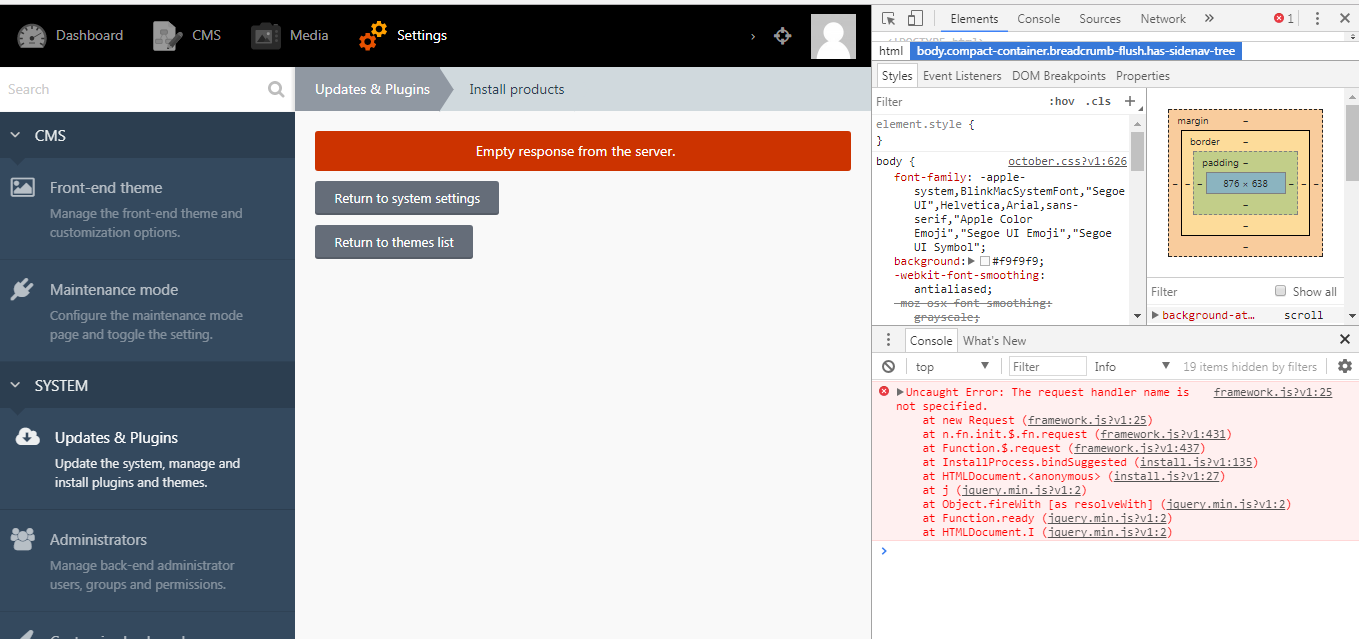The height and width of the screenshot is (639, 1359).
Task: Click the sidebar Search field
Action: pos(135,89)
